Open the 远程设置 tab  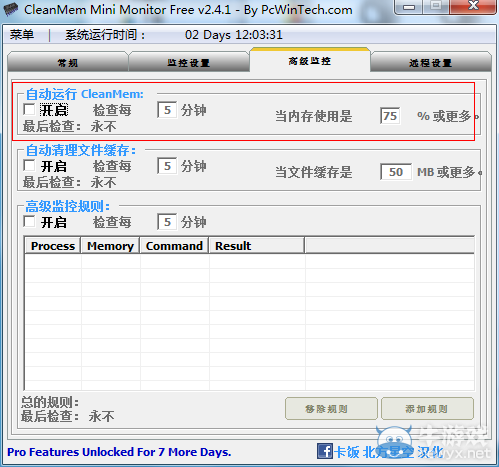430,63
